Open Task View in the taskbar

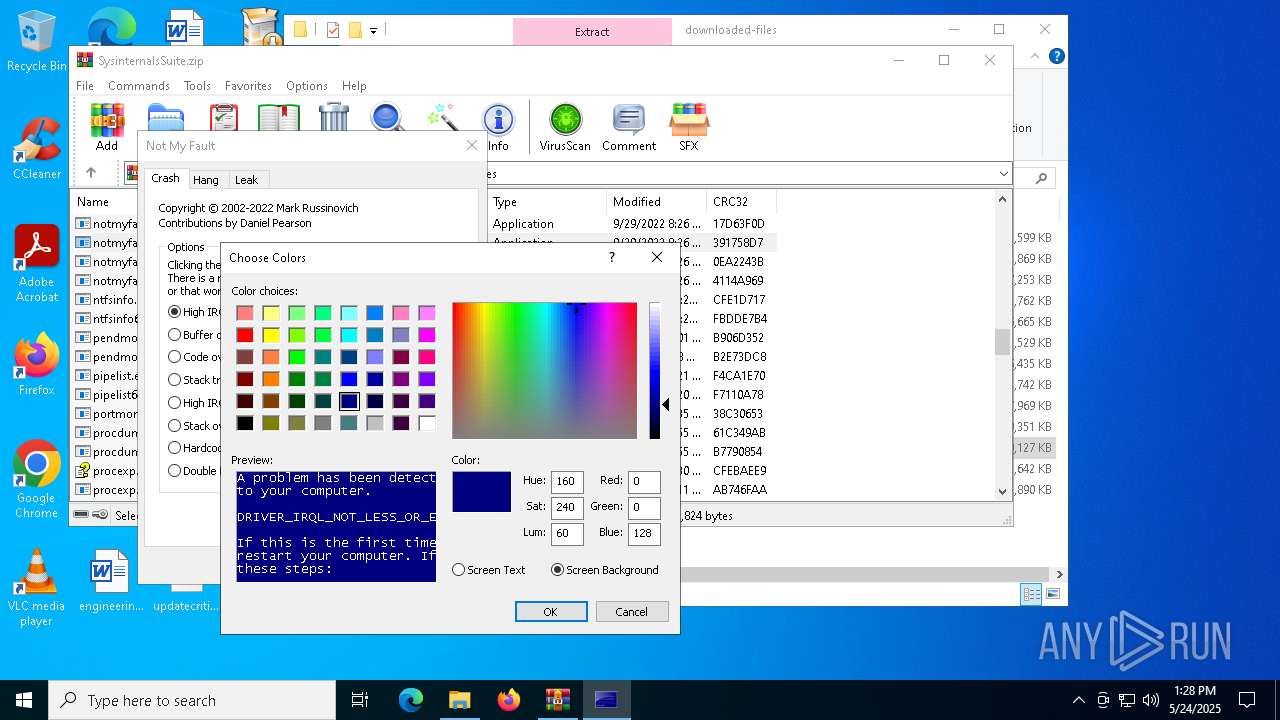[x=360, y=700]
